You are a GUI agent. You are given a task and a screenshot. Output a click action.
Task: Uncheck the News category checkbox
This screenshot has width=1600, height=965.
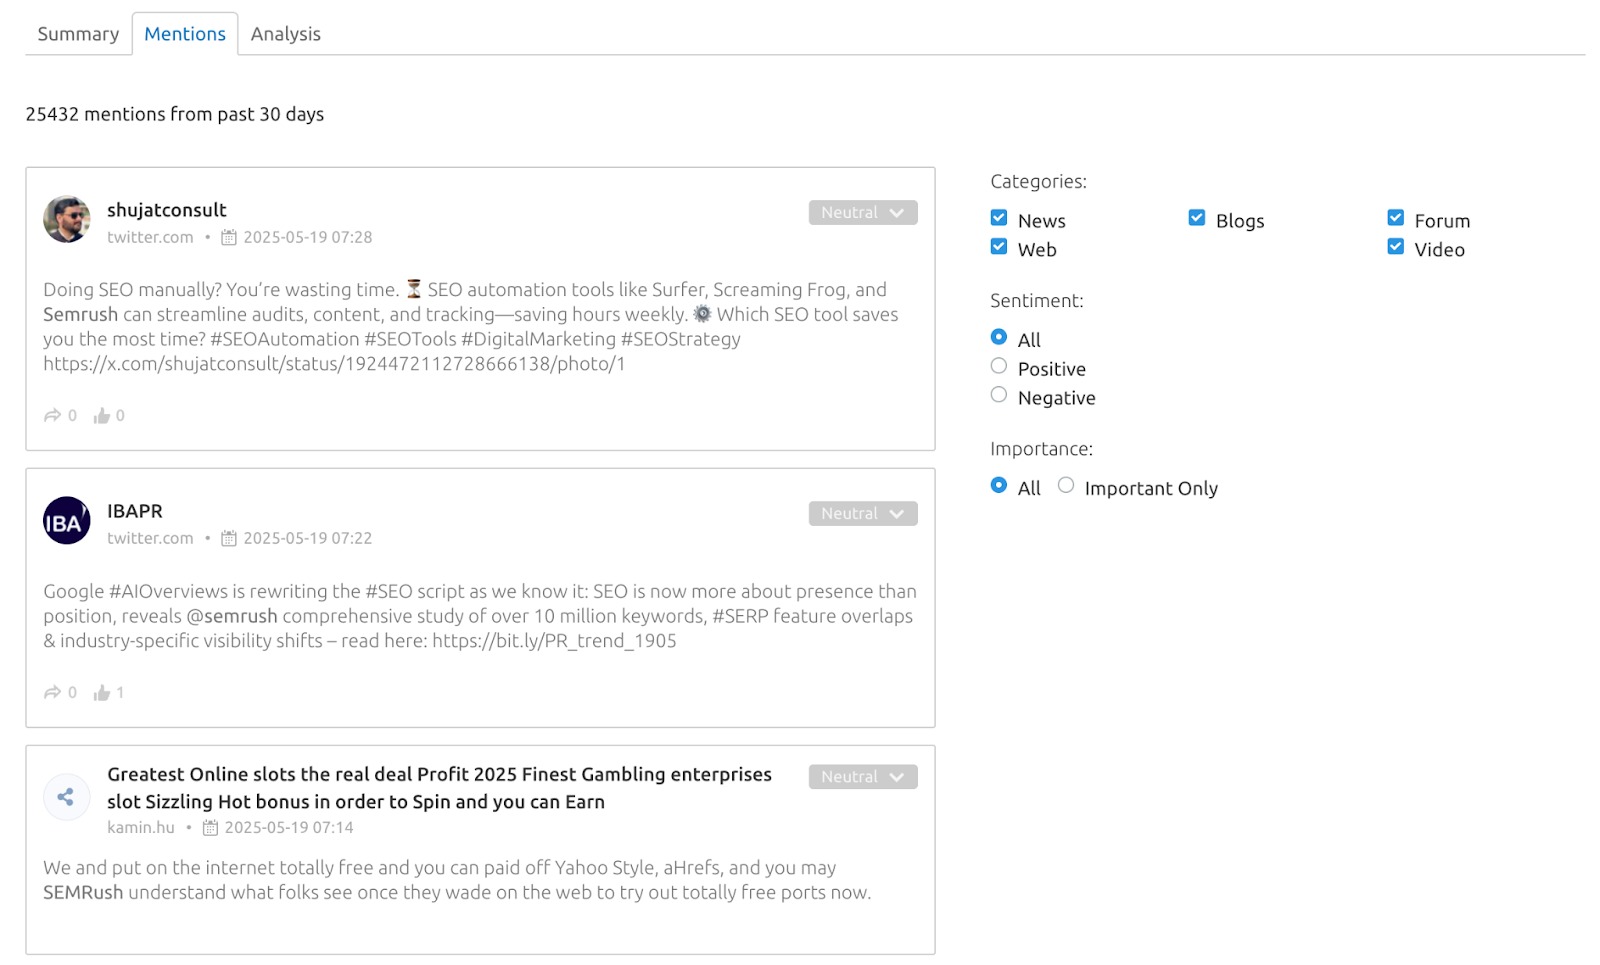pyautogui.click(x=999, y=218)
